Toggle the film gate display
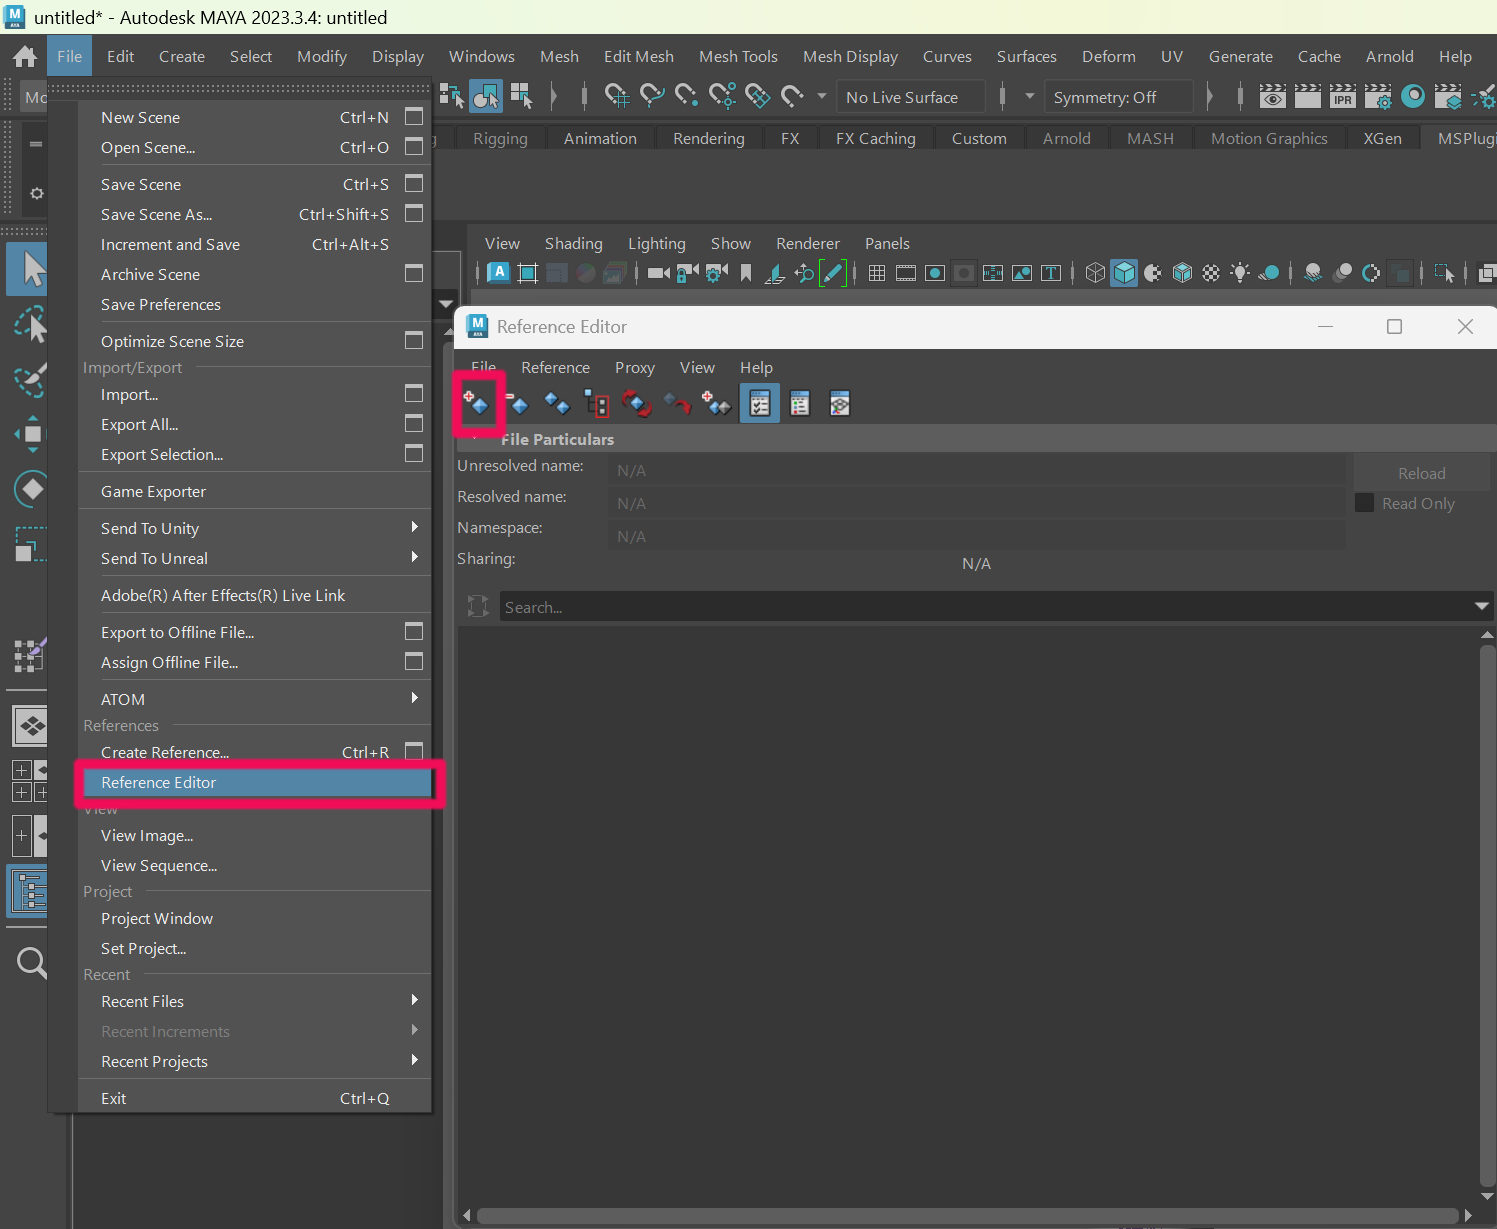The height and width of the screenshot is (1229, 1497). 905,272
